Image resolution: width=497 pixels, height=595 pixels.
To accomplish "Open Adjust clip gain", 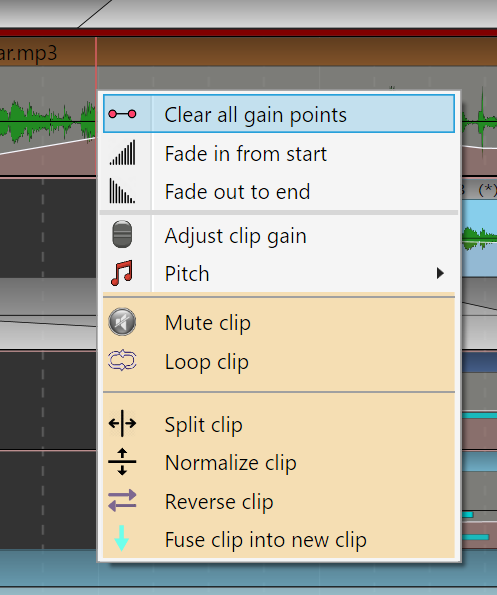I will (x=279, y=236).
